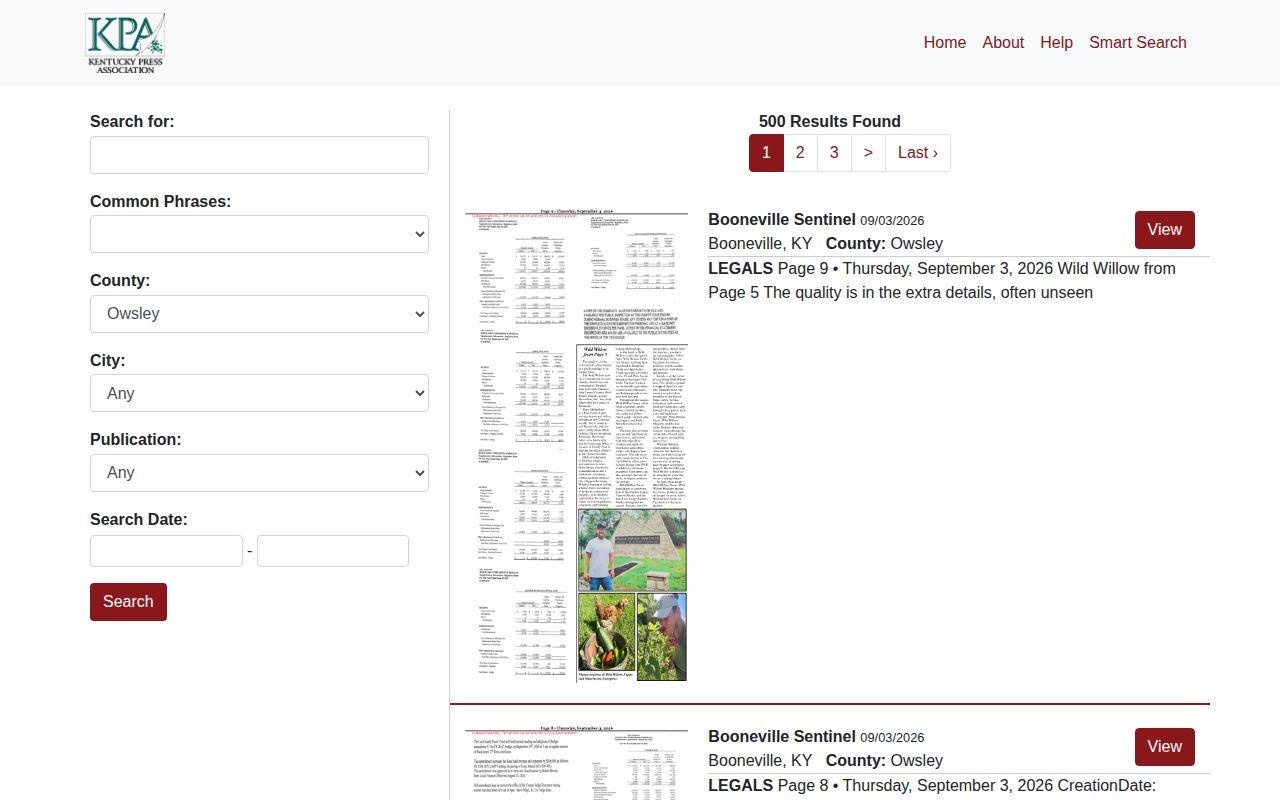This screenshot has width=1280, height=800.
Task: Go to the About page
Action: pyautogui.click(x=1003, y=42)
